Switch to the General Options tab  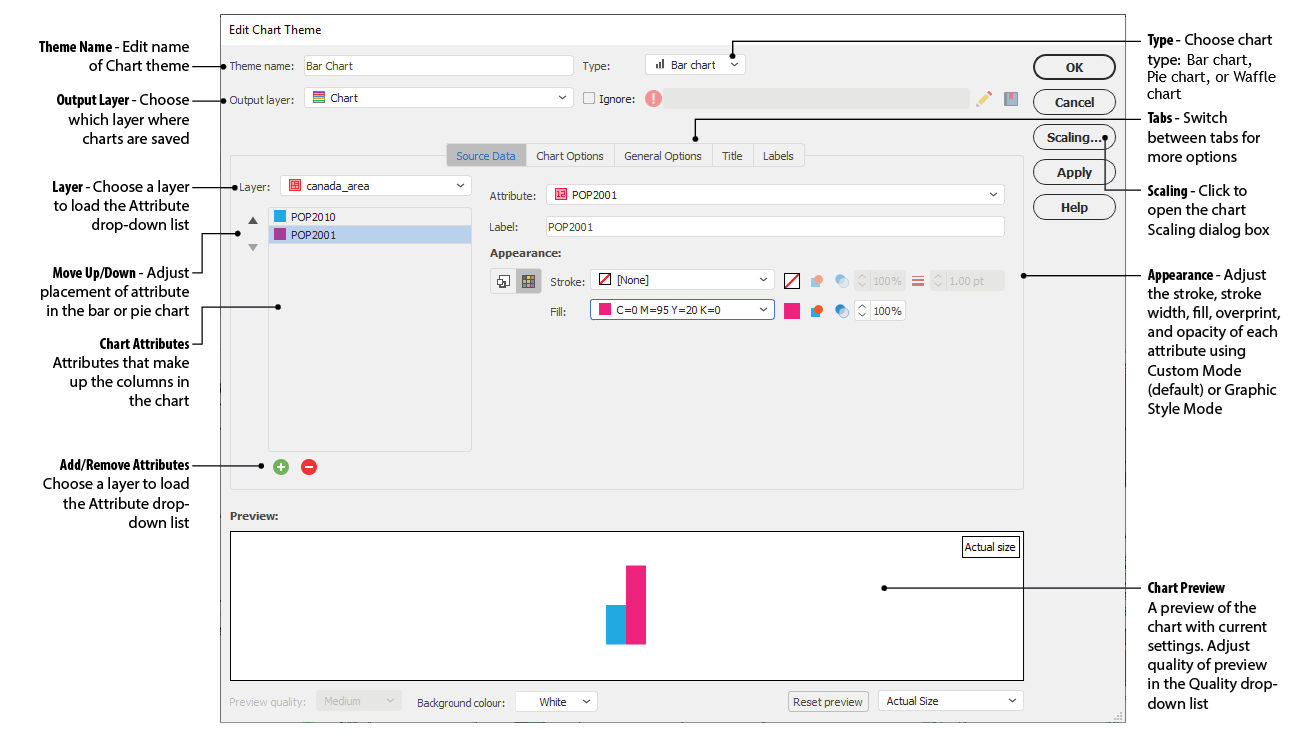[663, 156]
